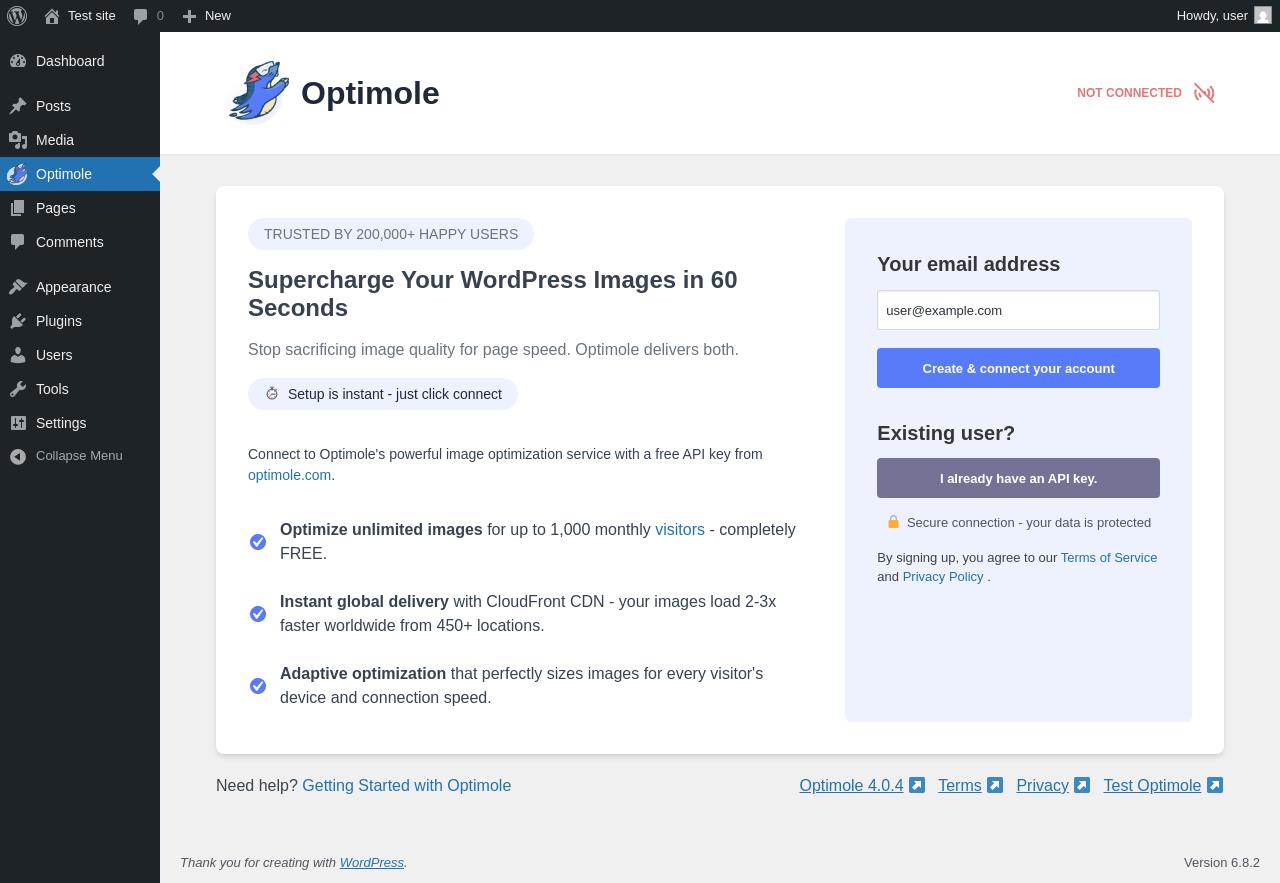The image size is (1280, 883).
Task: Click Test site text in admin bar
Action: click(92, 16)
